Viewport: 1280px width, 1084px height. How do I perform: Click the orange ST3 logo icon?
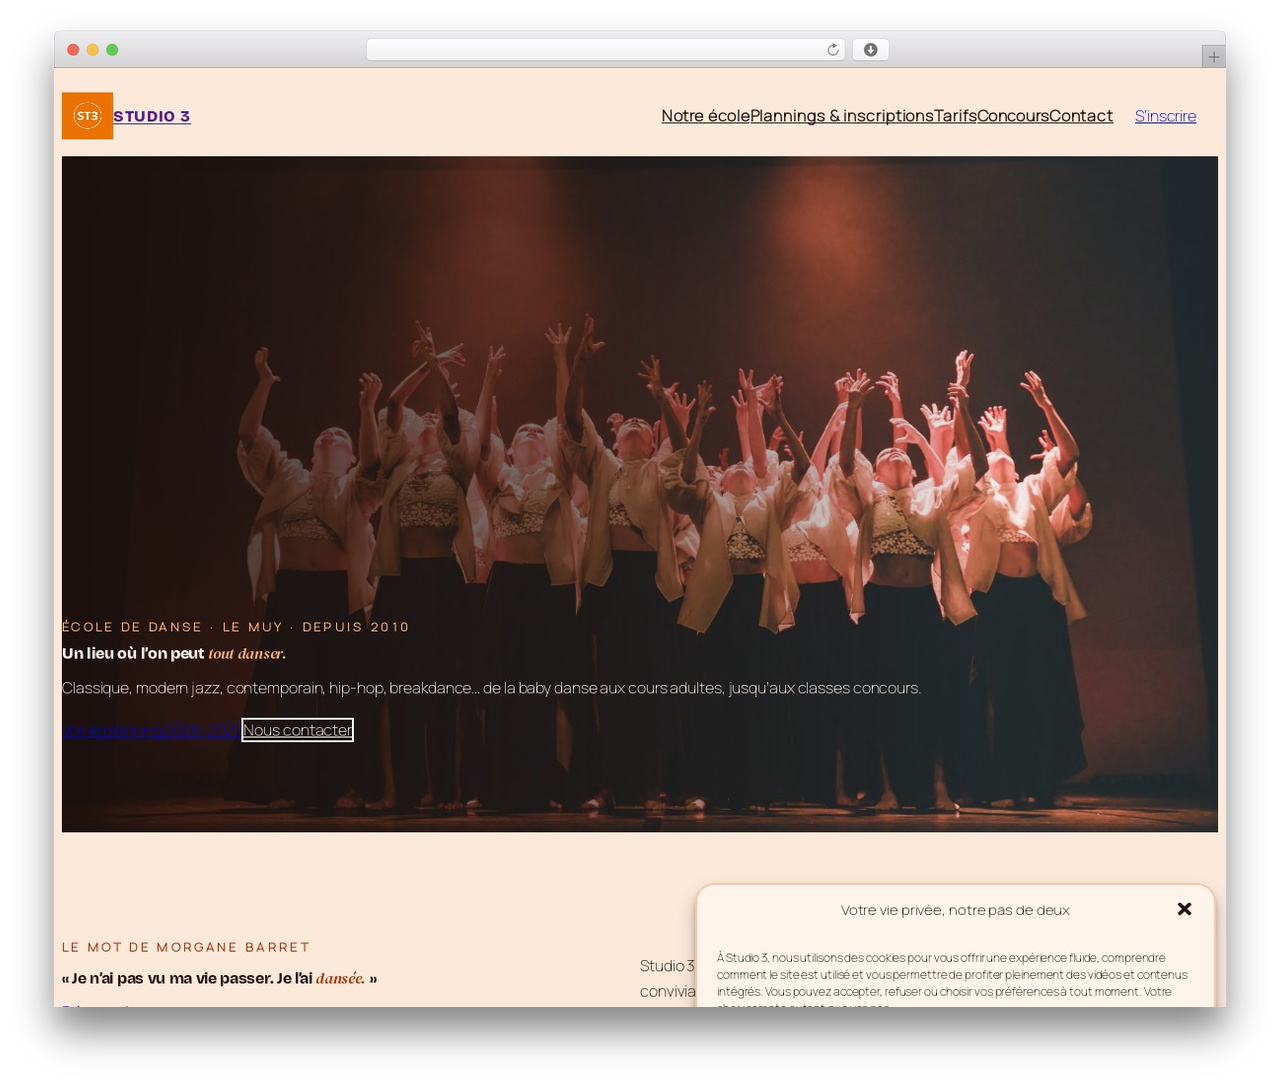(x=87, y=116)
